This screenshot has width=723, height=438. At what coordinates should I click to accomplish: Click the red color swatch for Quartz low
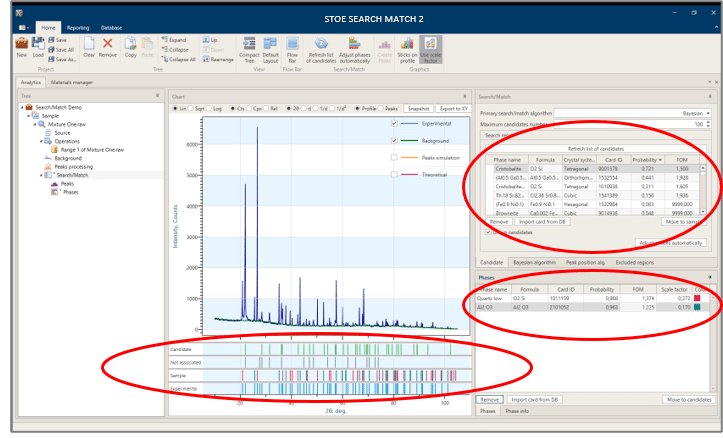tap(697, 298)
